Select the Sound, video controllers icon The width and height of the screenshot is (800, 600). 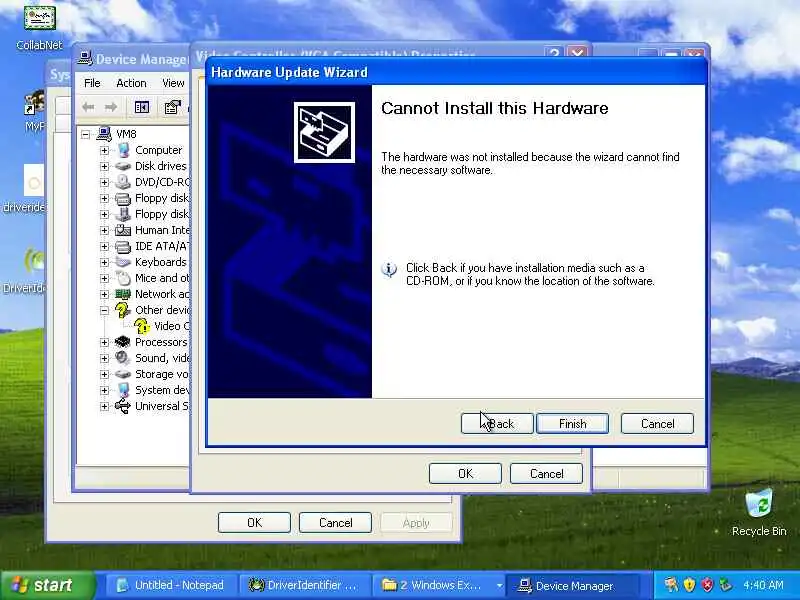123,358
